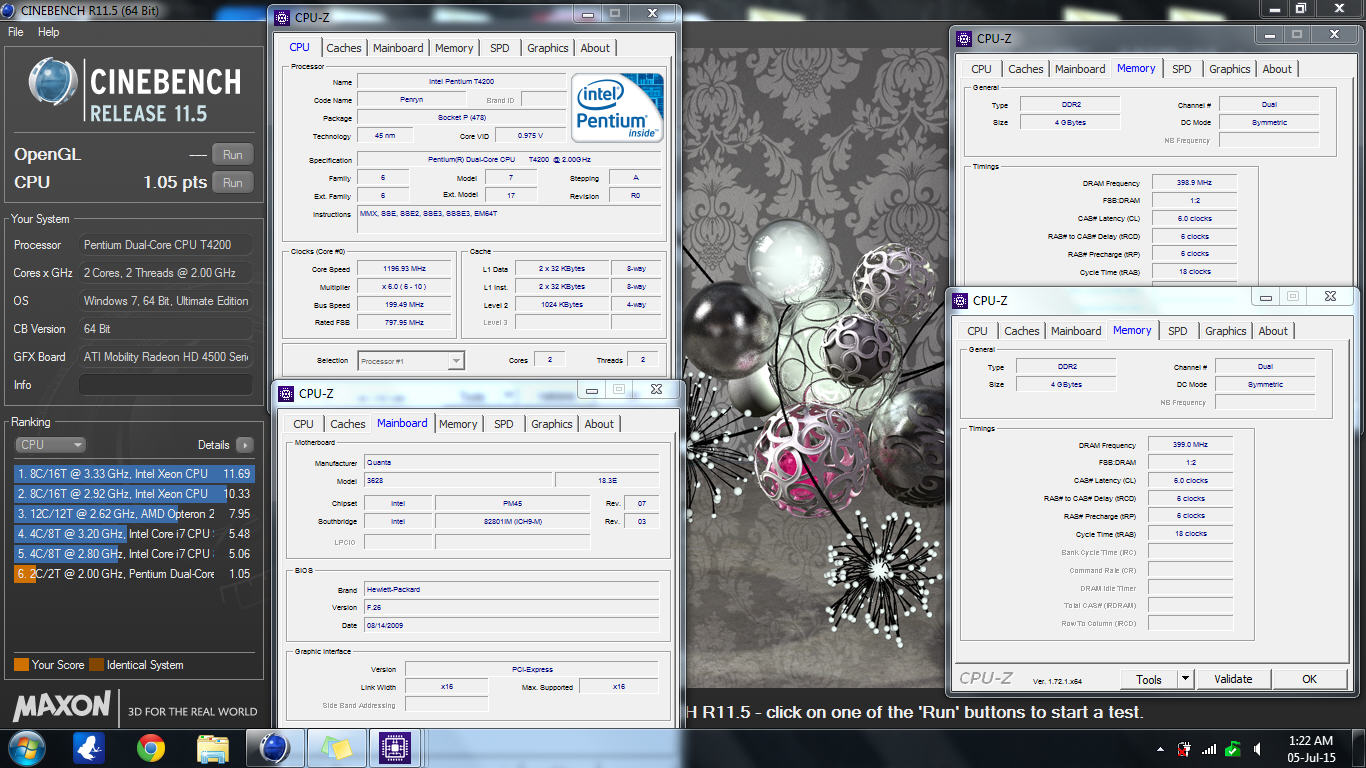Select the 12C/12T AMD Opteron ranking row
1366x768 pixels.
tap(134, 514)
